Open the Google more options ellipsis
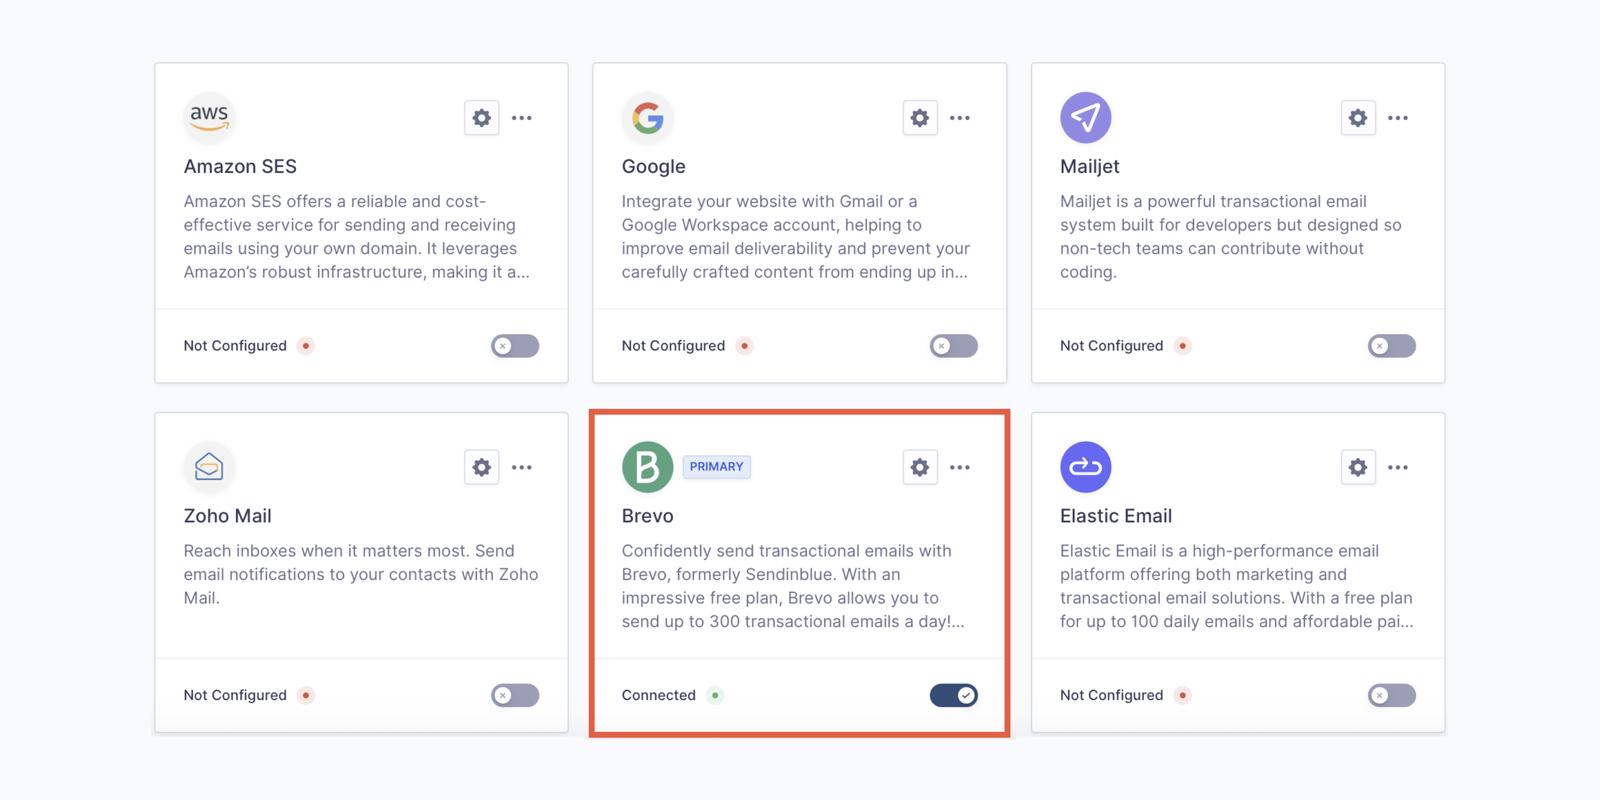Image resolution: width=1600 pixels, height=800 pixels. (960, 118)
